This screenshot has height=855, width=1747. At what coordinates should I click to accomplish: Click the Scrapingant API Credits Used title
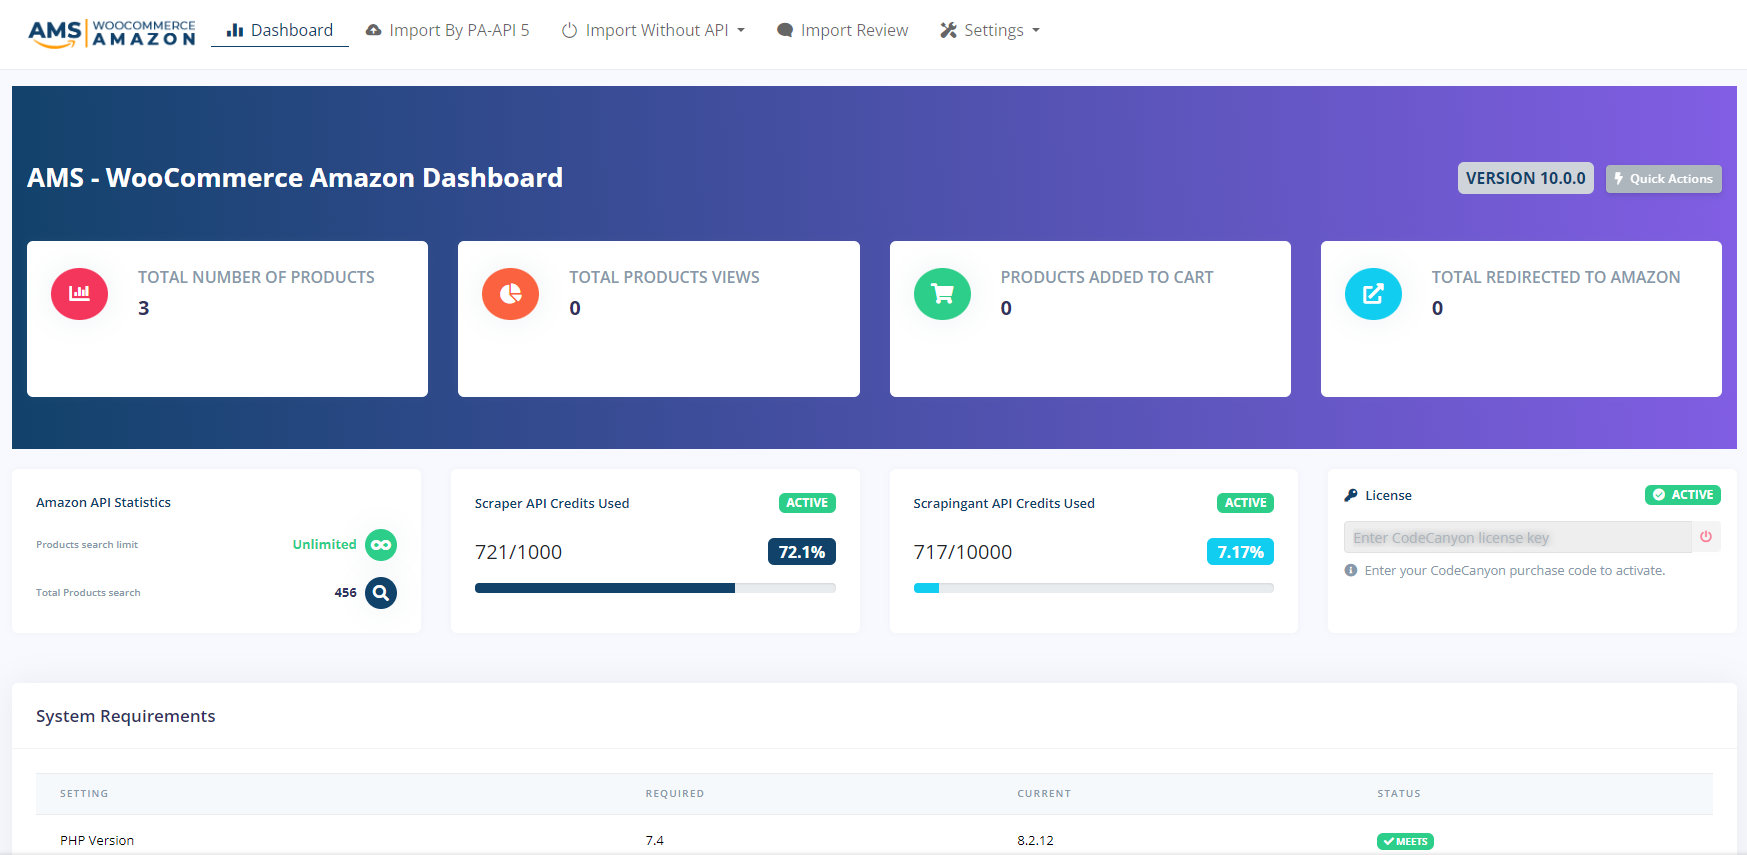point(1004,504)
